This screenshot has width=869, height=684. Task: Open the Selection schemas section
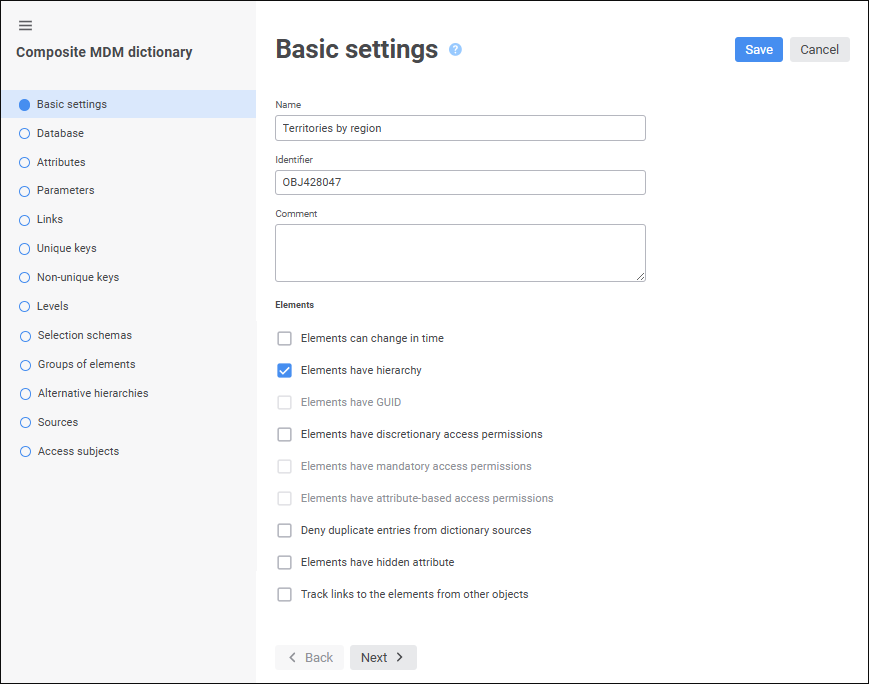coord(84,335)
